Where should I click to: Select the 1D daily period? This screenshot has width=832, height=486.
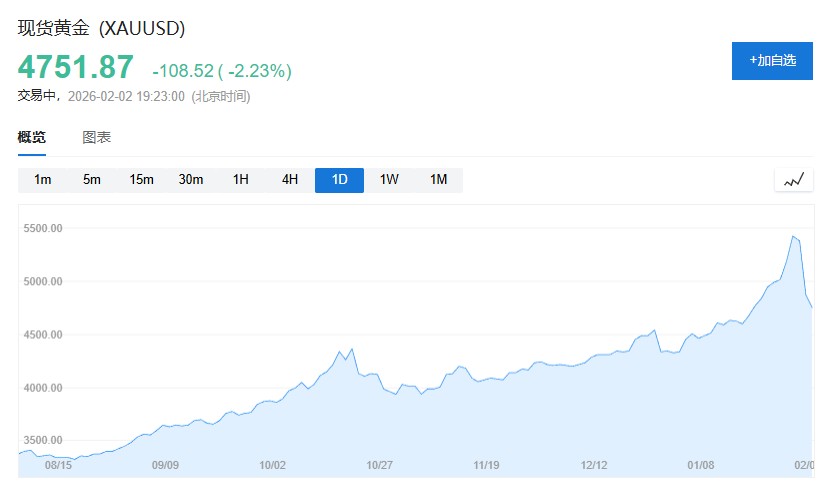click(339, 180)
